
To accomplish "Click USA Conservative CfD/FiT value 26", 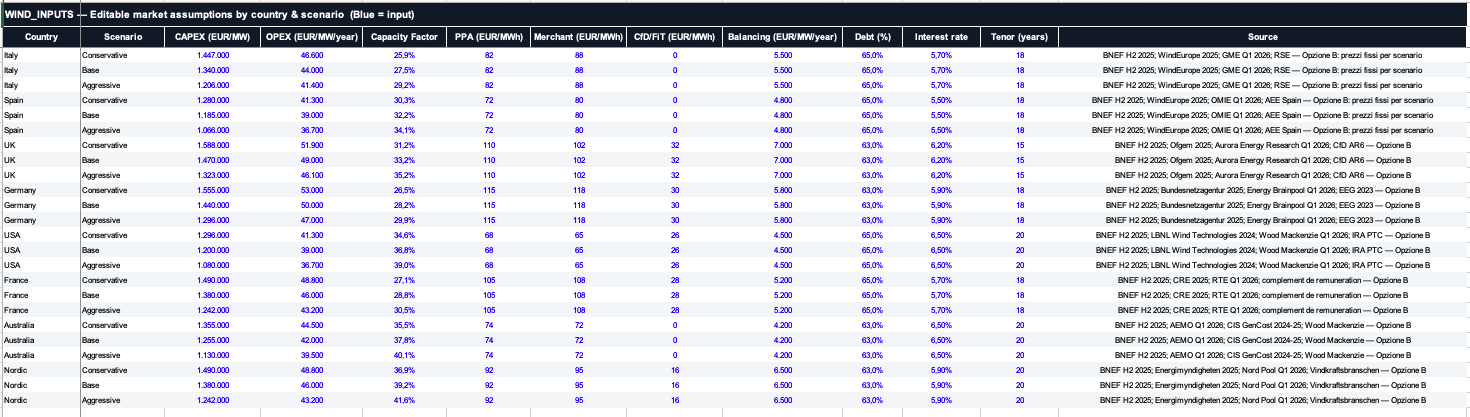I will coord(674,235).
